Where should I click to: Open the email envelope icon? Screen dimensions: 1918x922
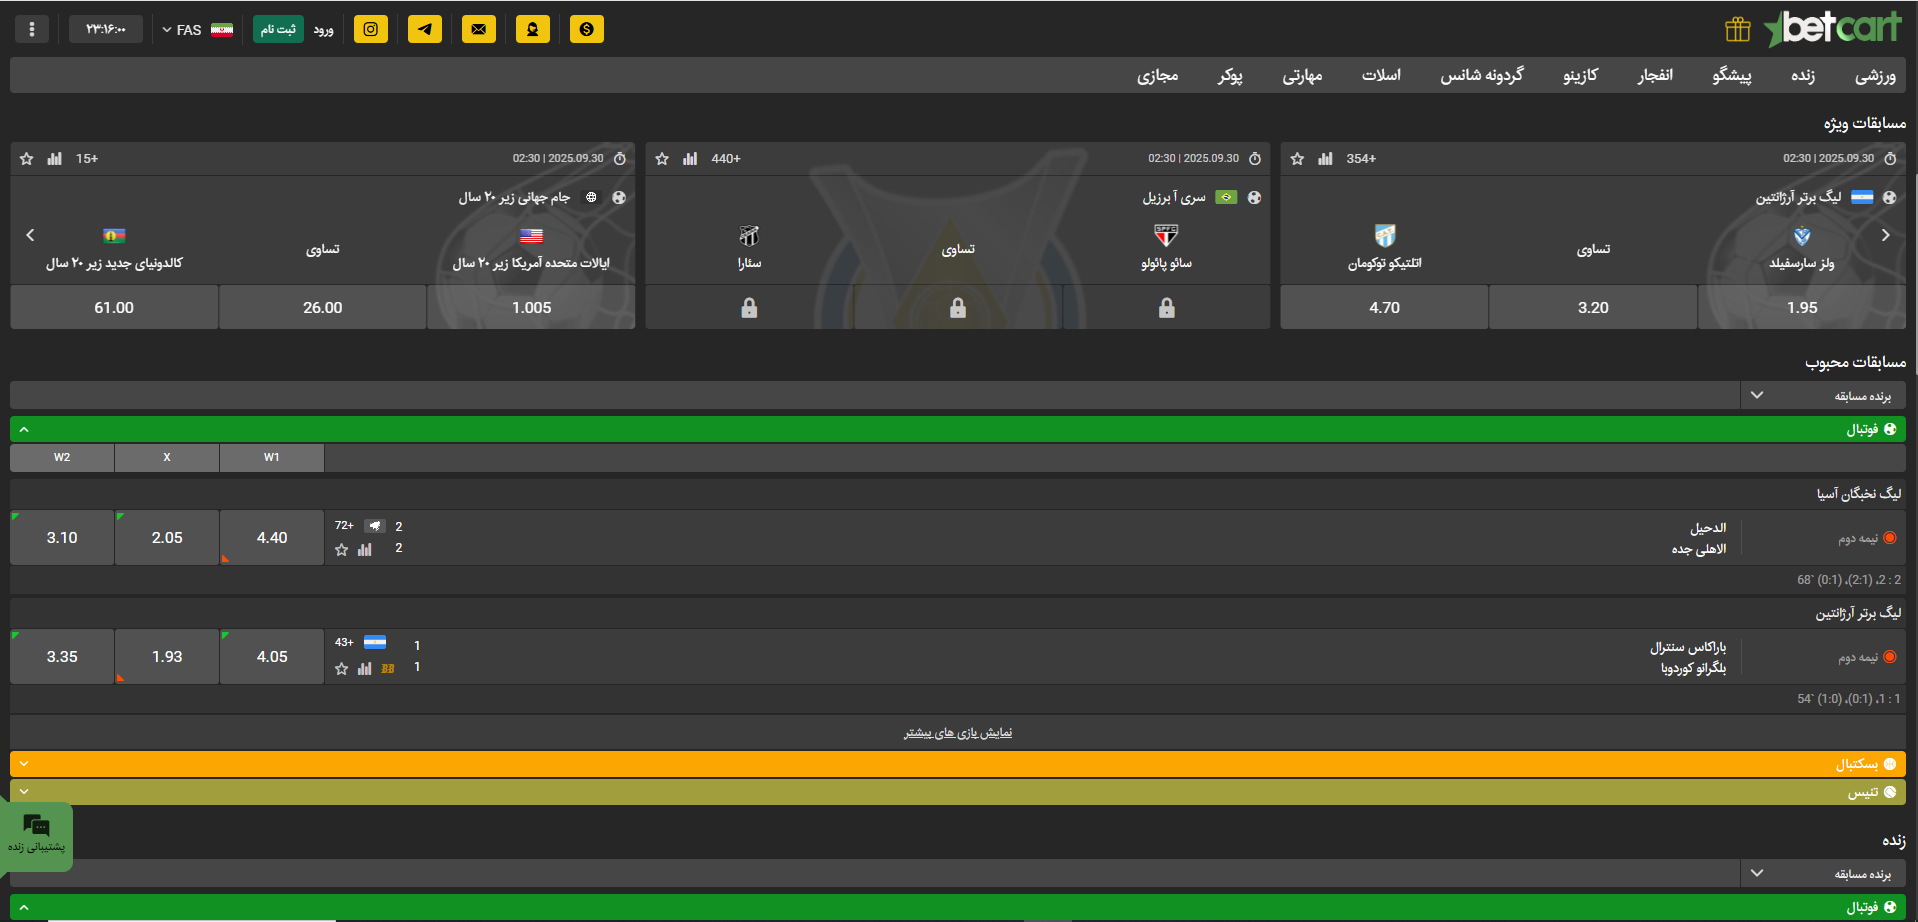click(479, 29)
